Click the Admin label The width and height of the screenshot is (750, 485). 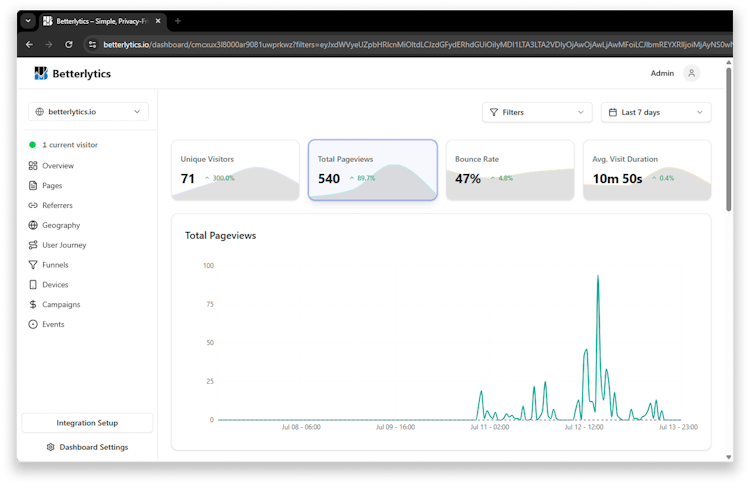(x=662, y=73)
